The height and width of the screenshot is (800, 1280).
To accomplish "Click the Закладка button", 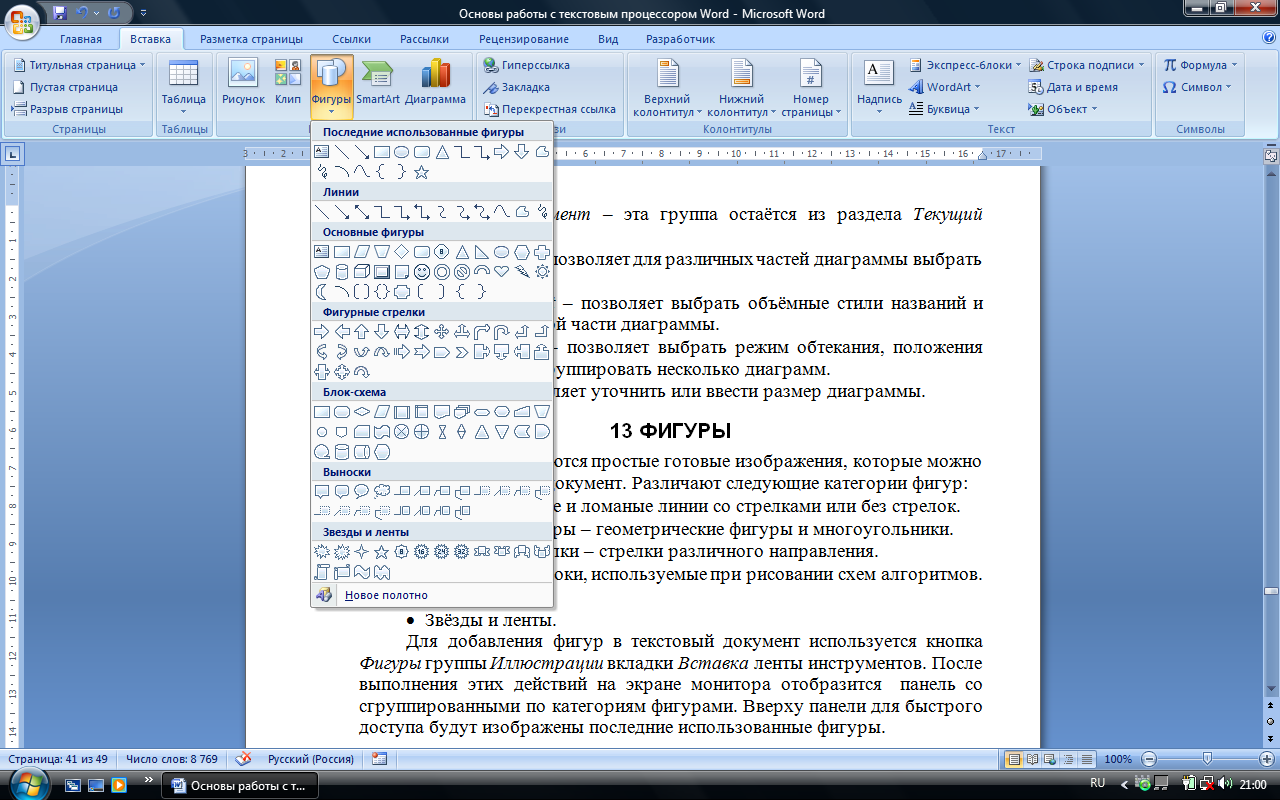I will point(517,87).
